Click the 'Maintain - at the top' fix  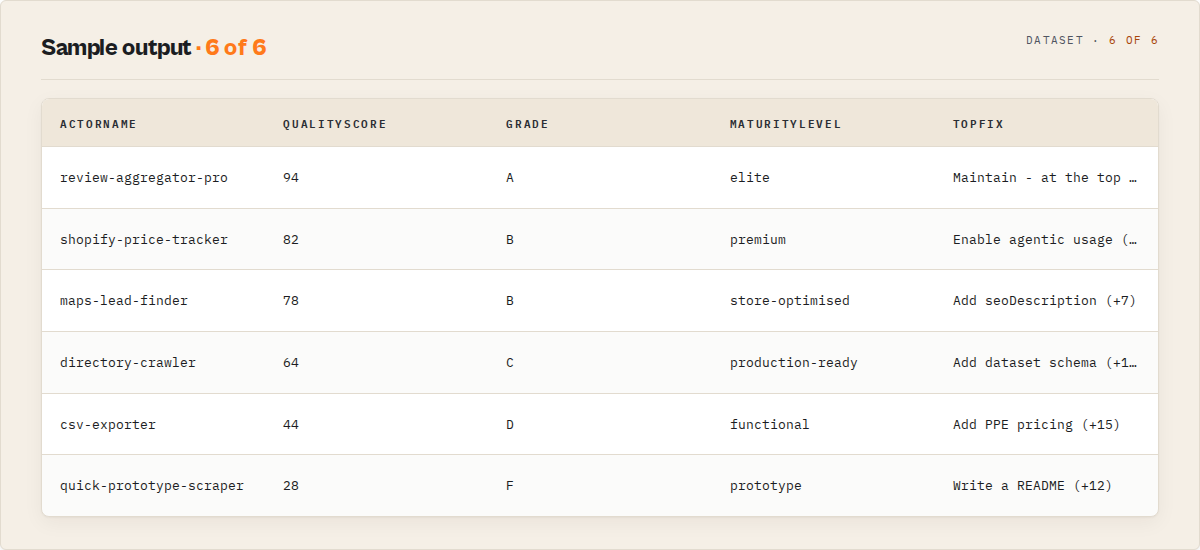pos(1045,178)
